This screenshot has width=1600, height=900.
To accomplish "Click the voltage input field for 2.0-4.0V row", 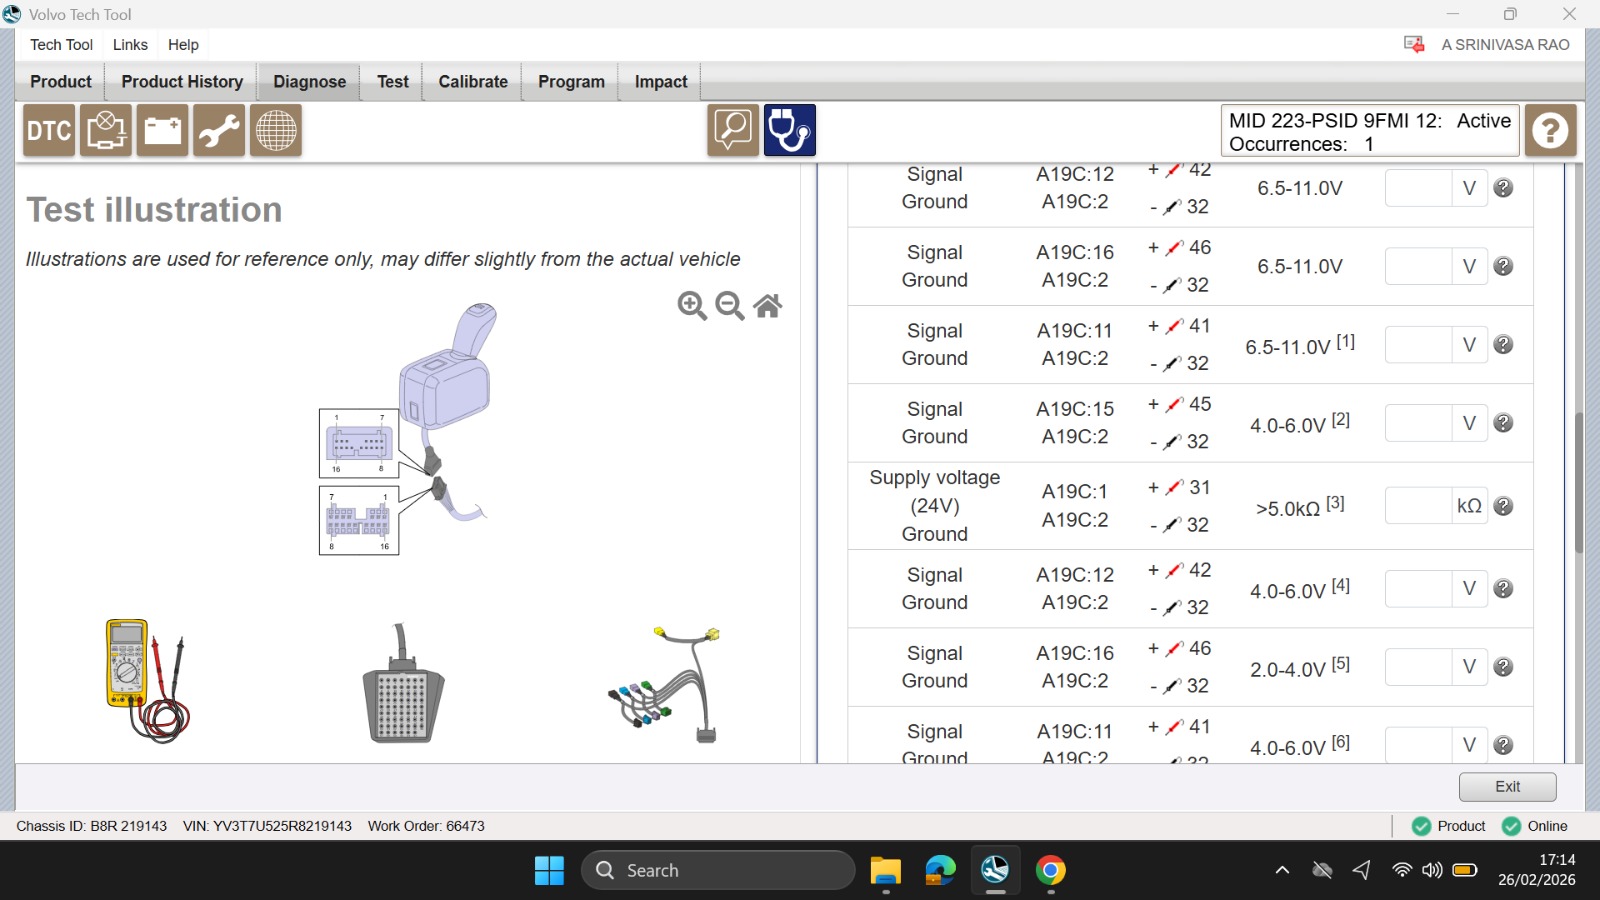I will [x=1418, y=667].
